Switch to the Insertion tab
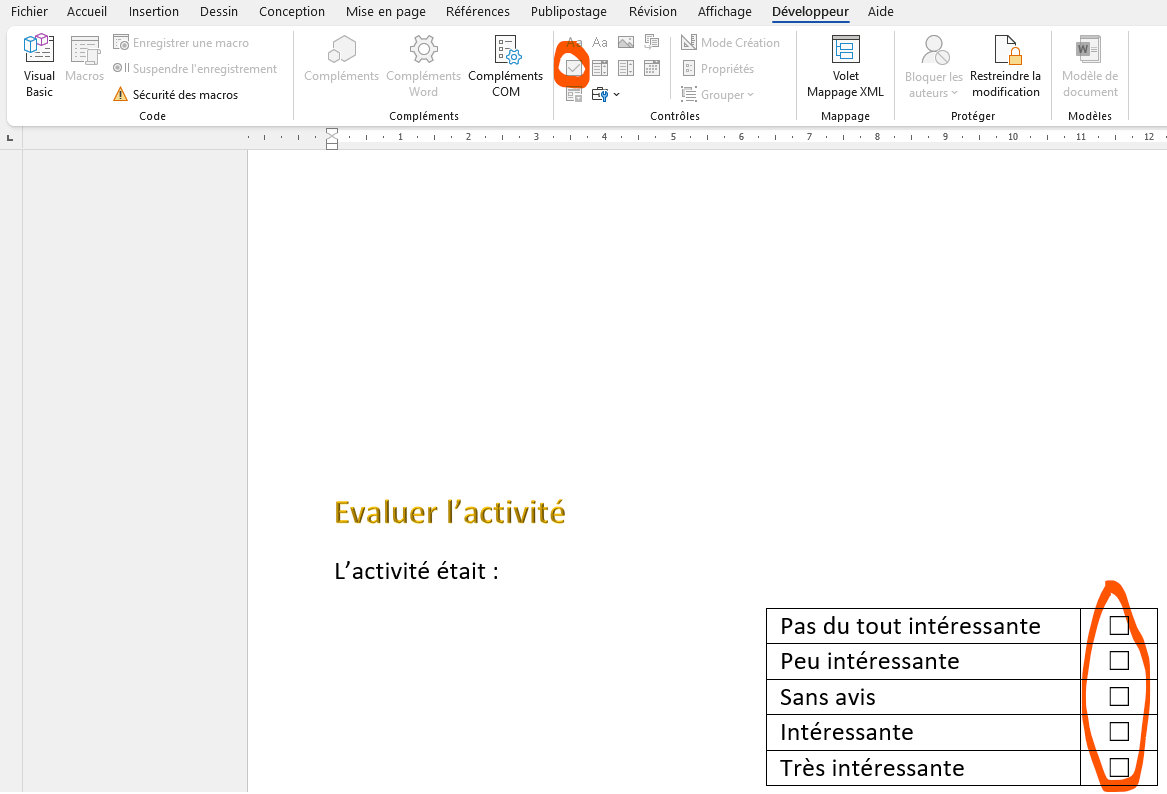 (153, 11)
